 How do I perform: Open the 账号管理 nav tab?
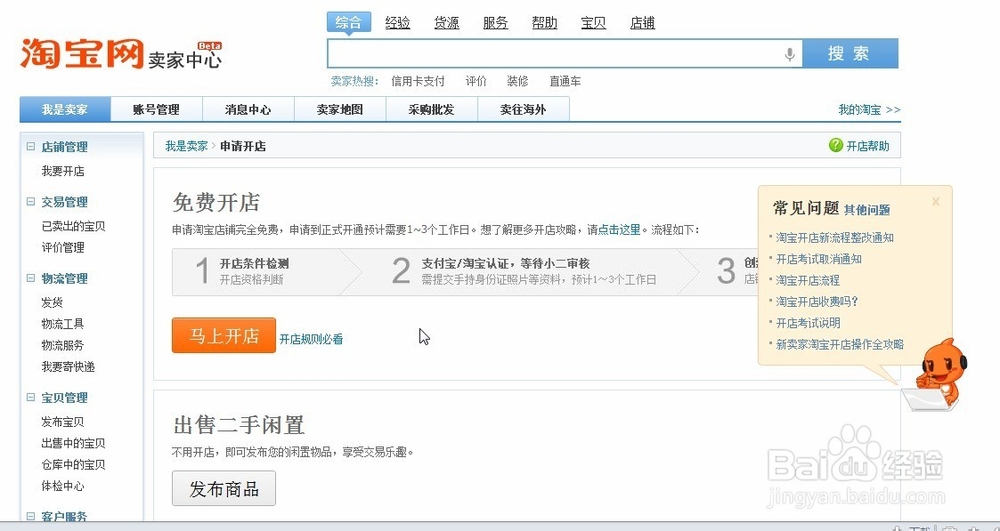click(156, 109)
